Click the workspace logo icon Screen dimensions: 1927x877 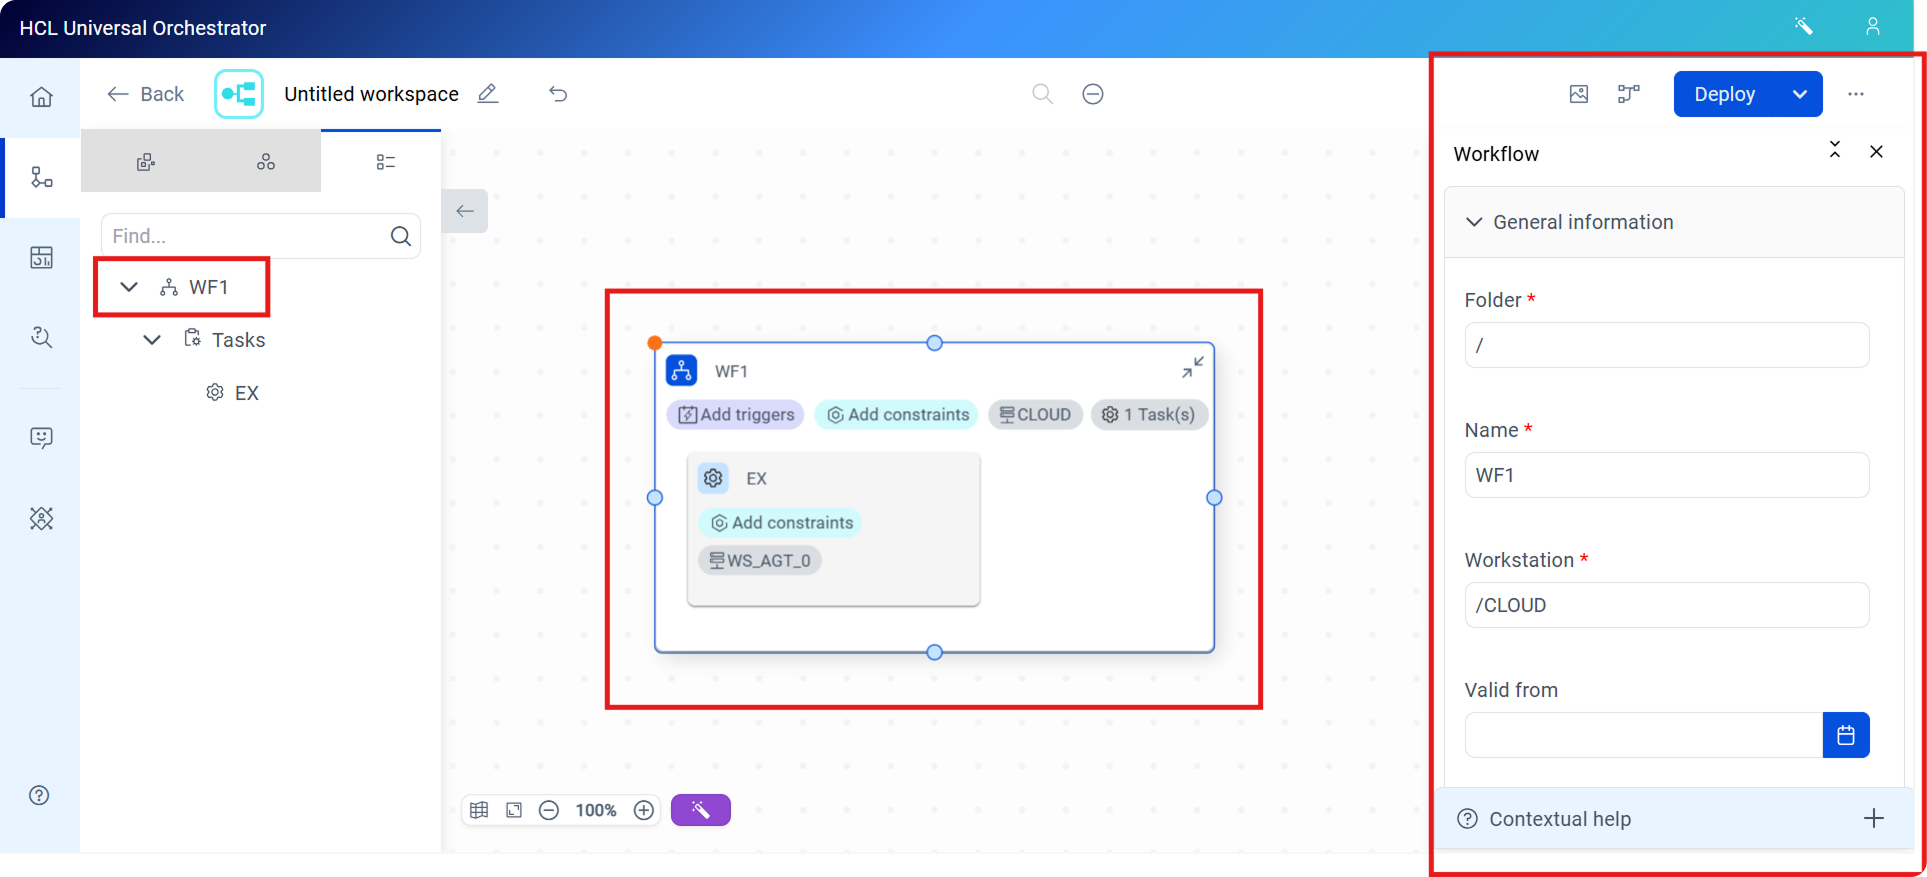239,94
